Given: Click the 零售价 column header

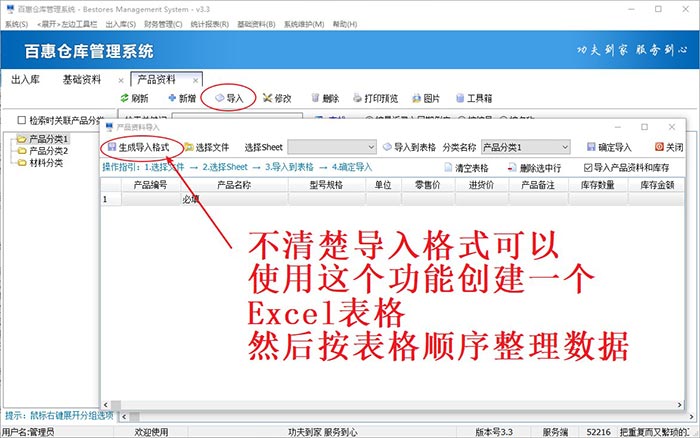Looking at the screenshot, I should point(428,185).
